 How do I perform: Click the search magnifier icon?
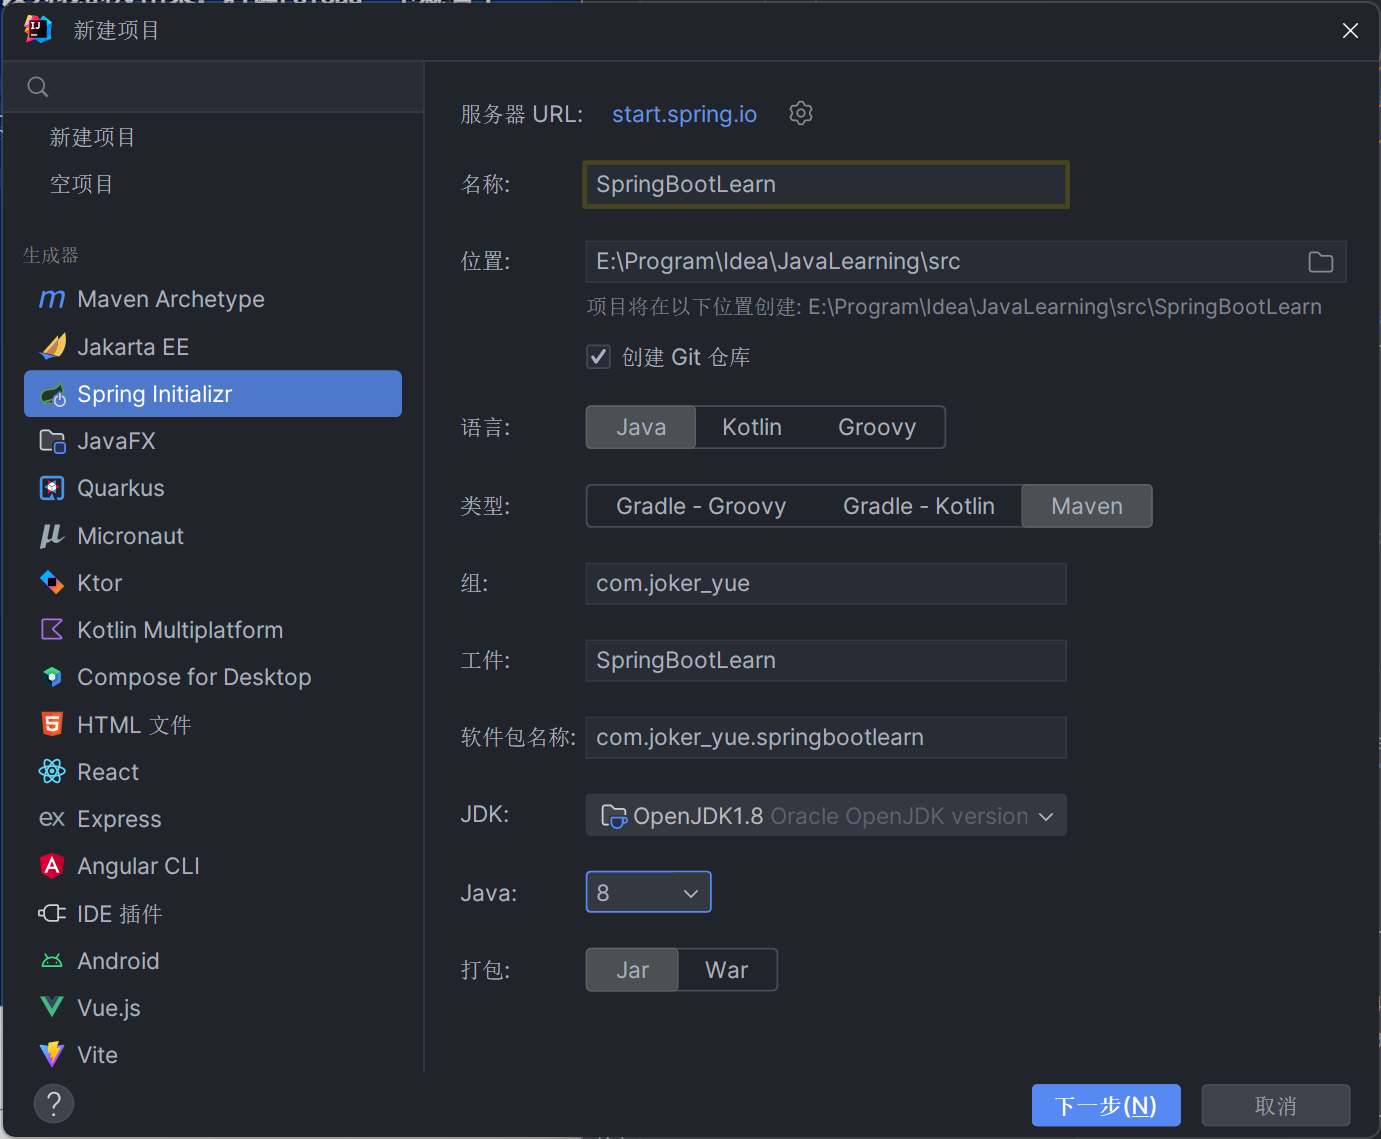click(x=38, y=87)
